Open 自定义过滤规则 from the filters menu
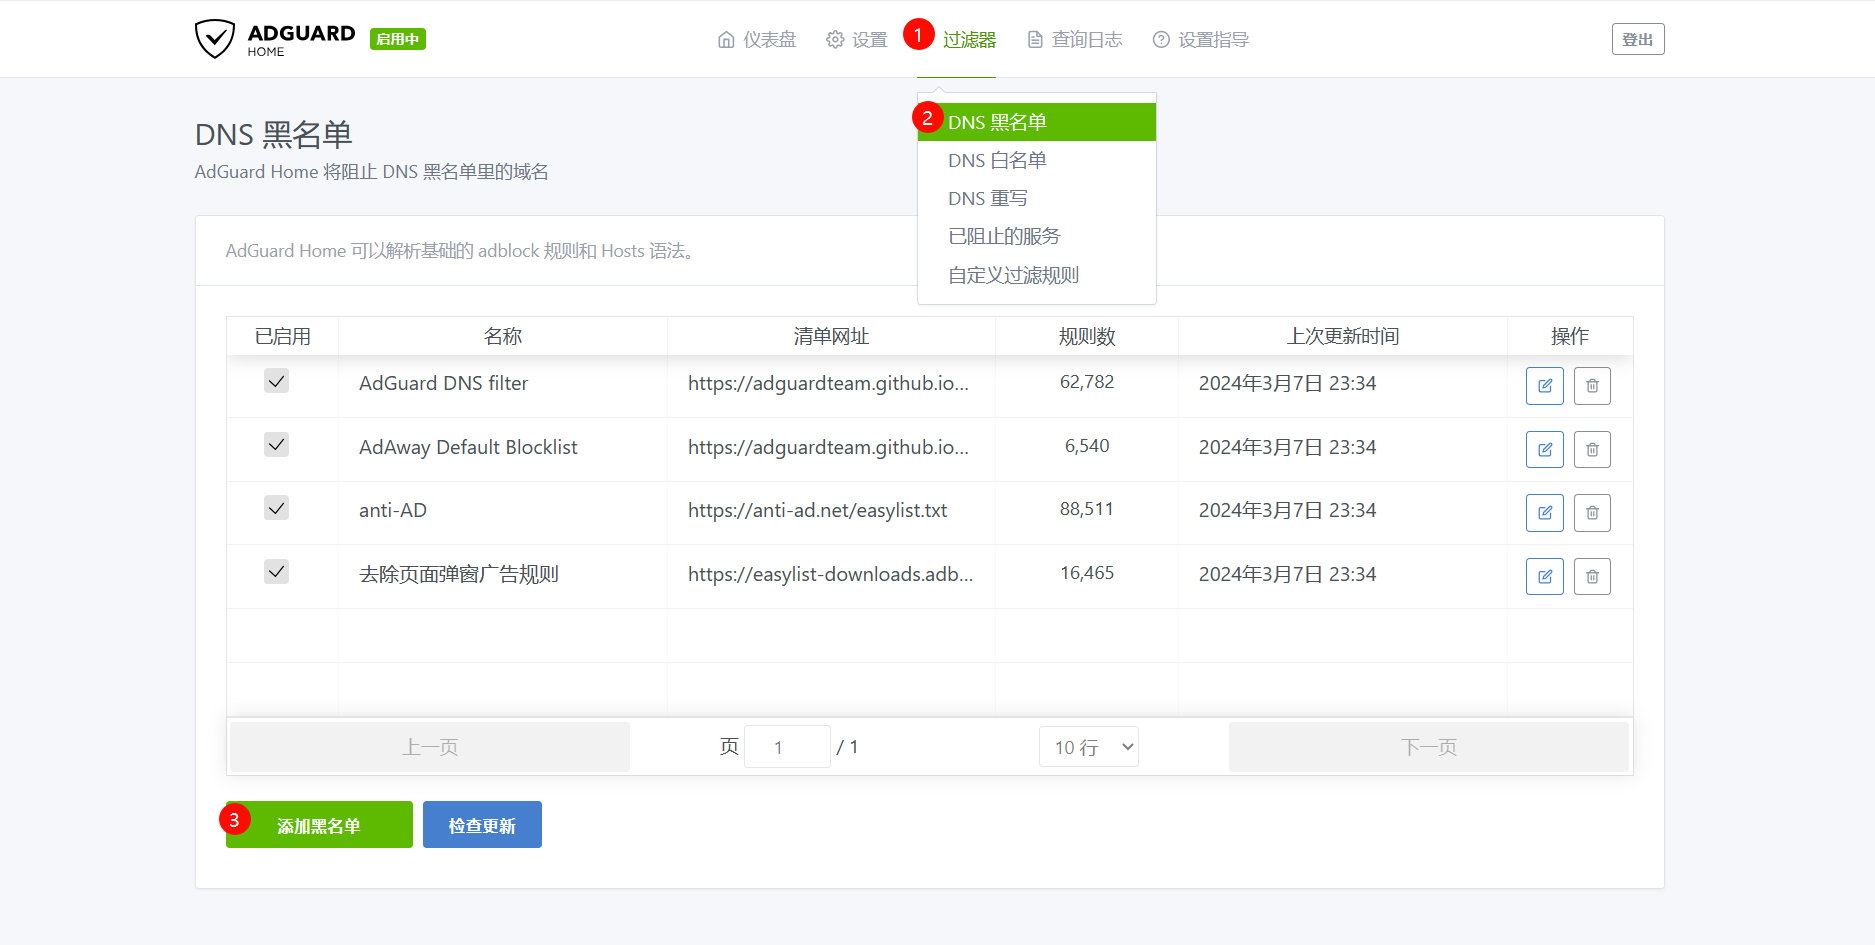Screen dimensions: 1875x945 pyautogui.click(x=1037, y=275)
